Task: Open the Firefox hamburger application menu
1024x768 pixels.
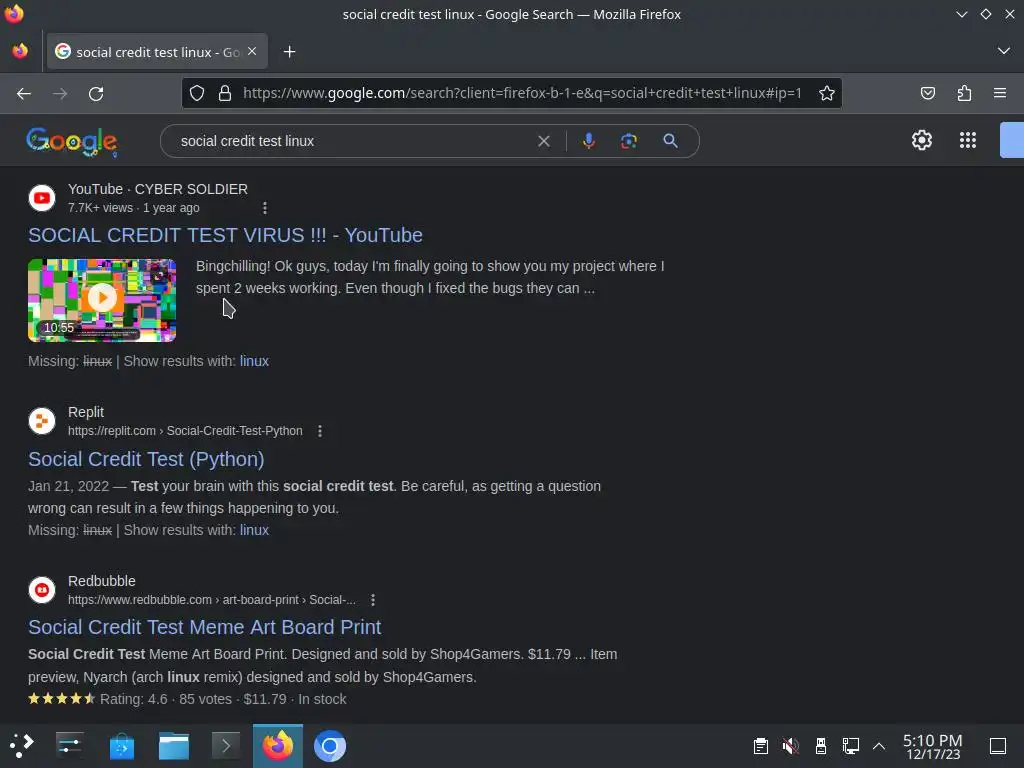Action: click(1000, 93)
